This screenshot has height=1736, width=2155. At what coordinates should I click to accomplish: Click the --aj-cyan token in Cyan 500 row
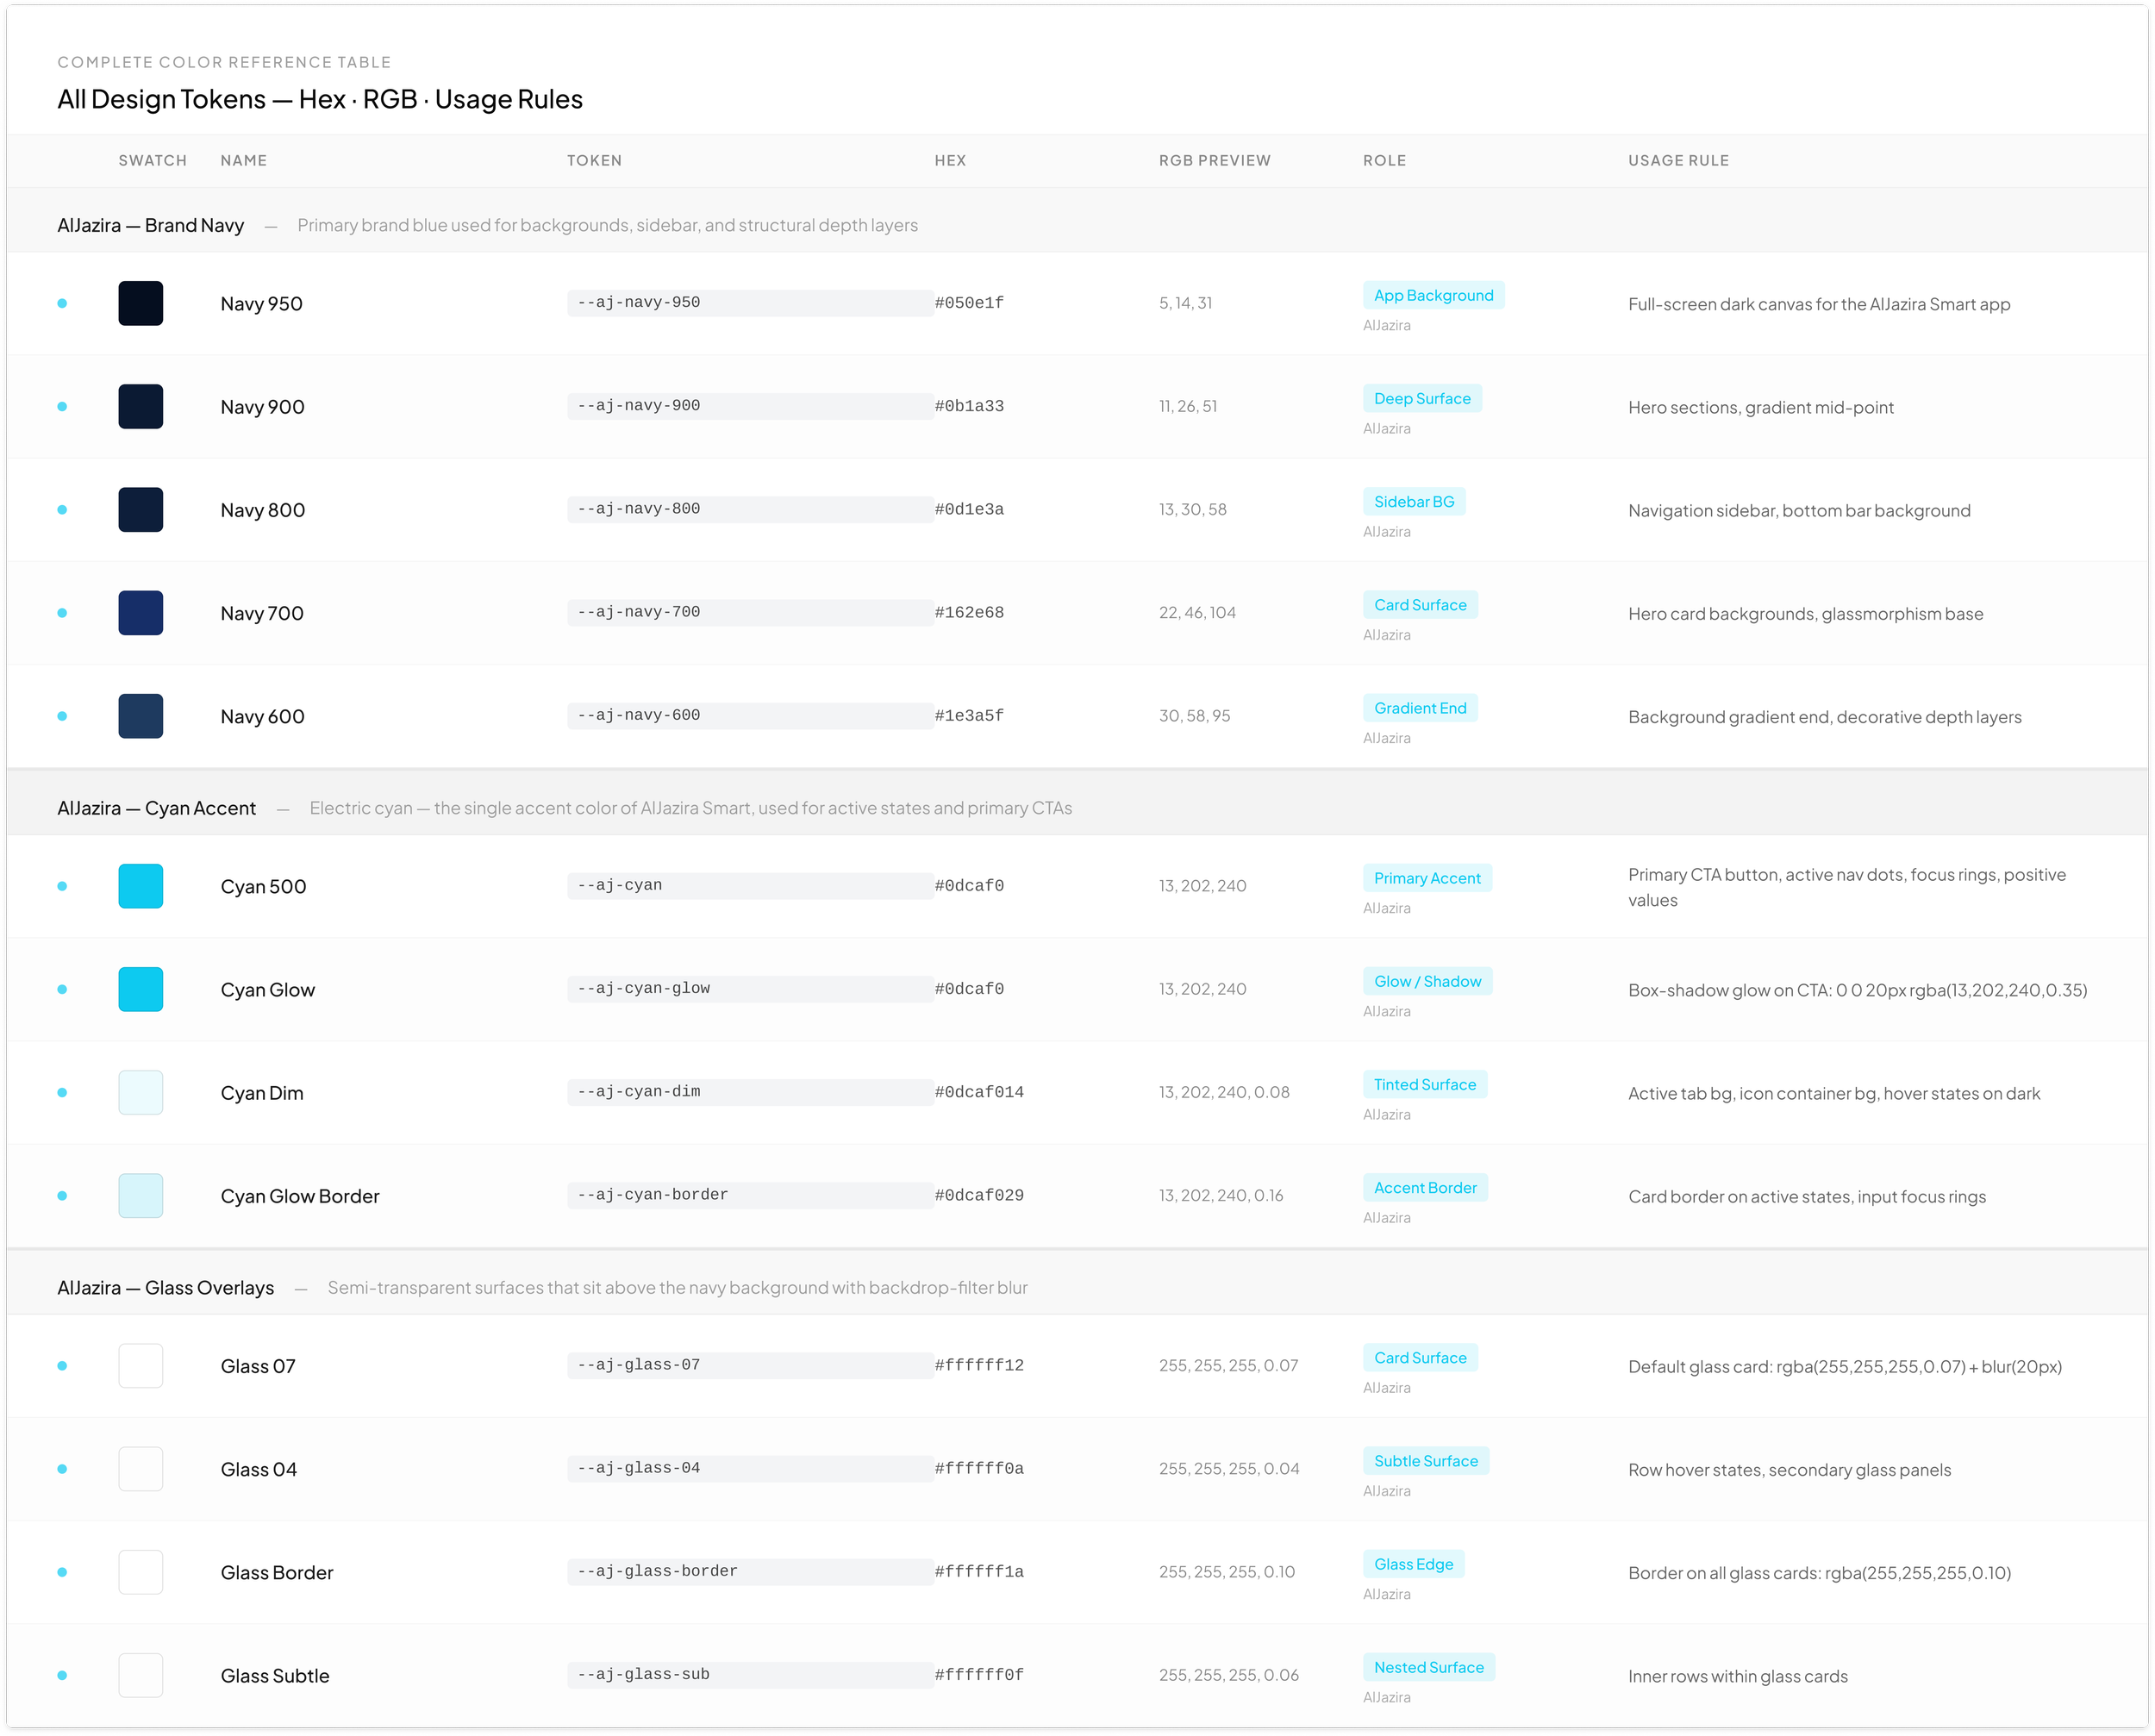pyautogui.click(x=750, y=885)
